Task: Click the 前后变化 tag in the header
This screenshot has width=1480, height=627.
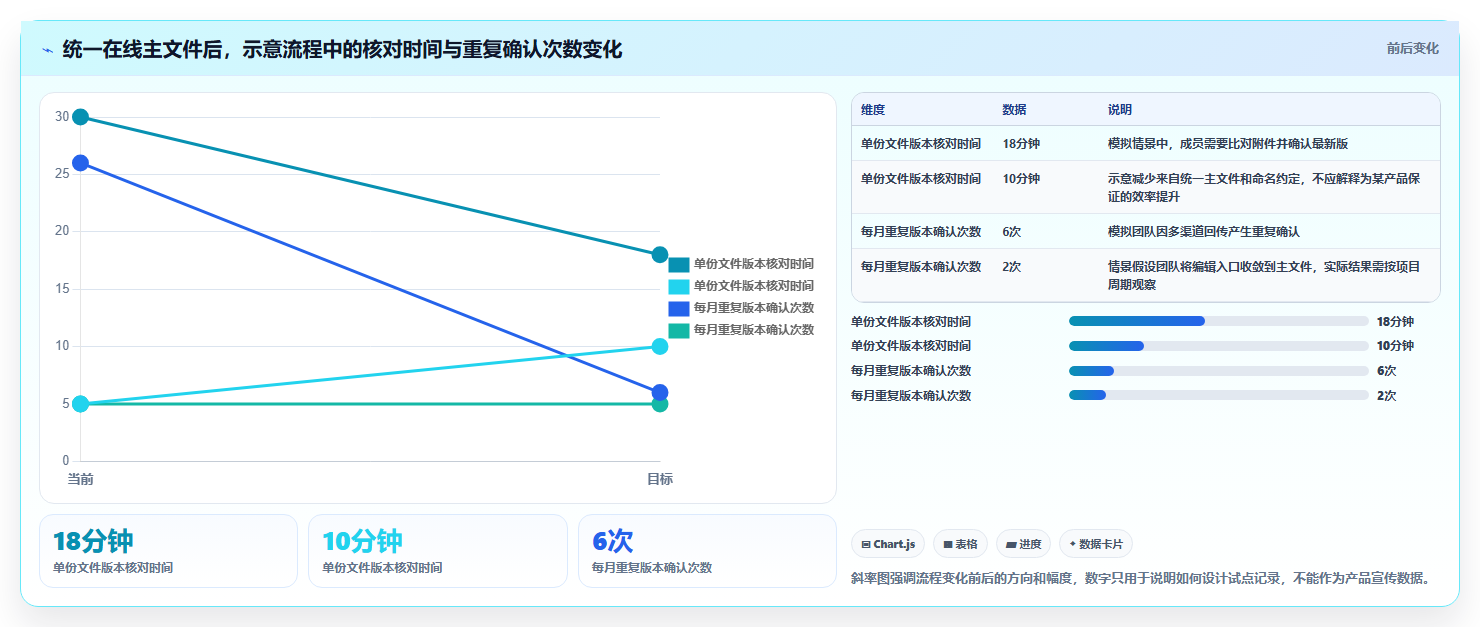Action: (1412, 48)
